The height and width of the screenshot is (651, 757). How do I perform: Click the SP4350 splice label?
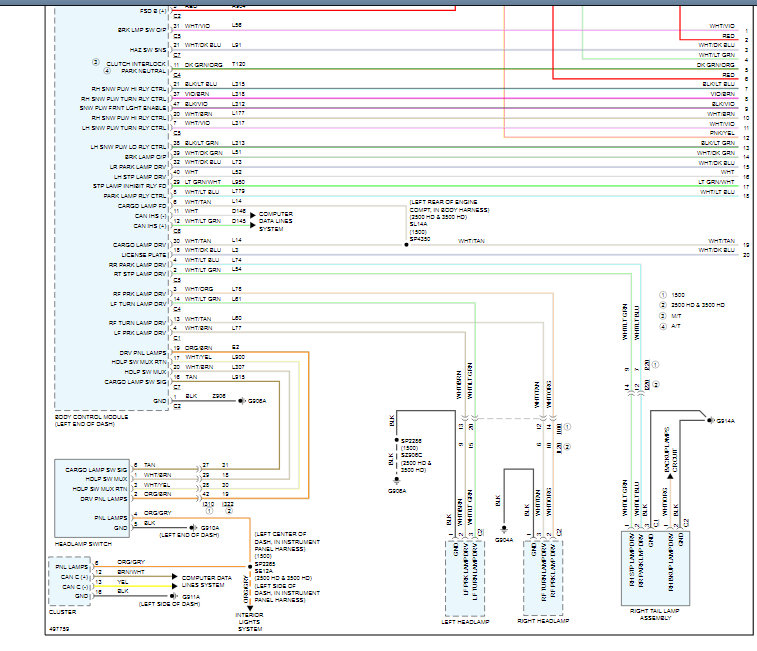(420, 239)
